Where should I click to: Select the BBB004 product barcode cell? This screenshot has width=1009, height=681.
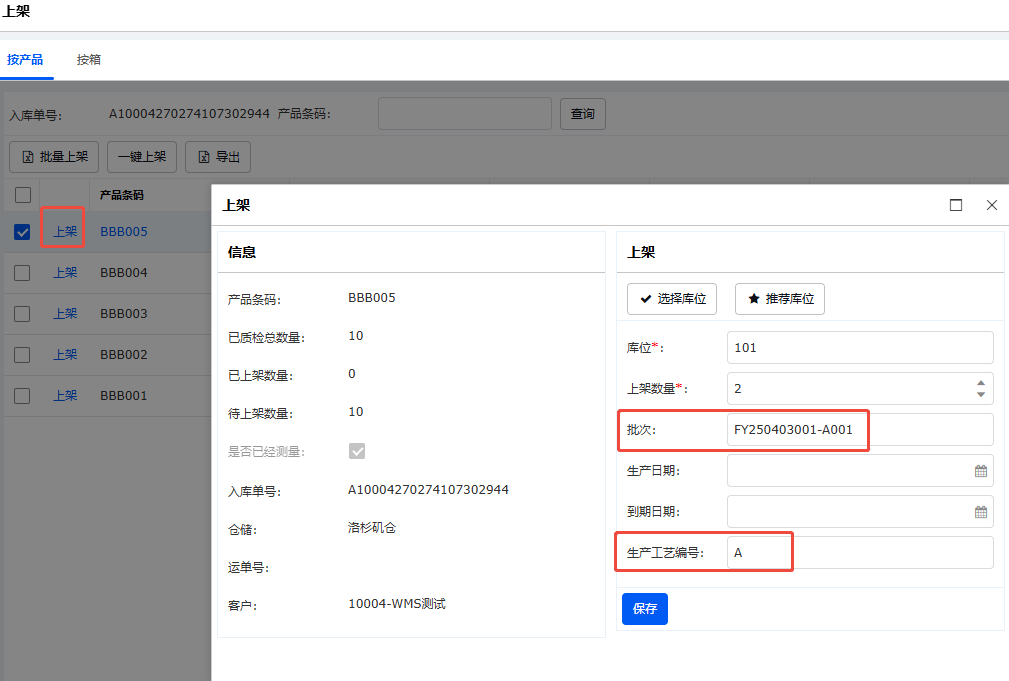124,273
